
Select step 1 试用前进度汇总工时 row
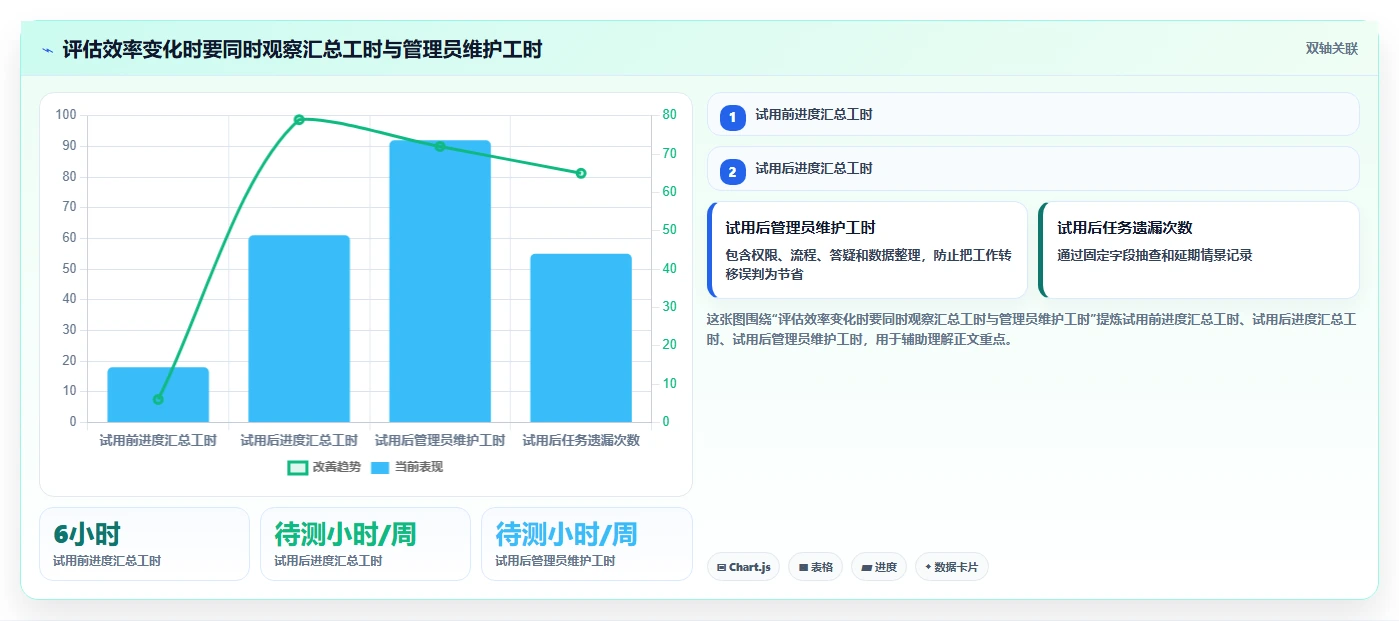[1033, 114]
